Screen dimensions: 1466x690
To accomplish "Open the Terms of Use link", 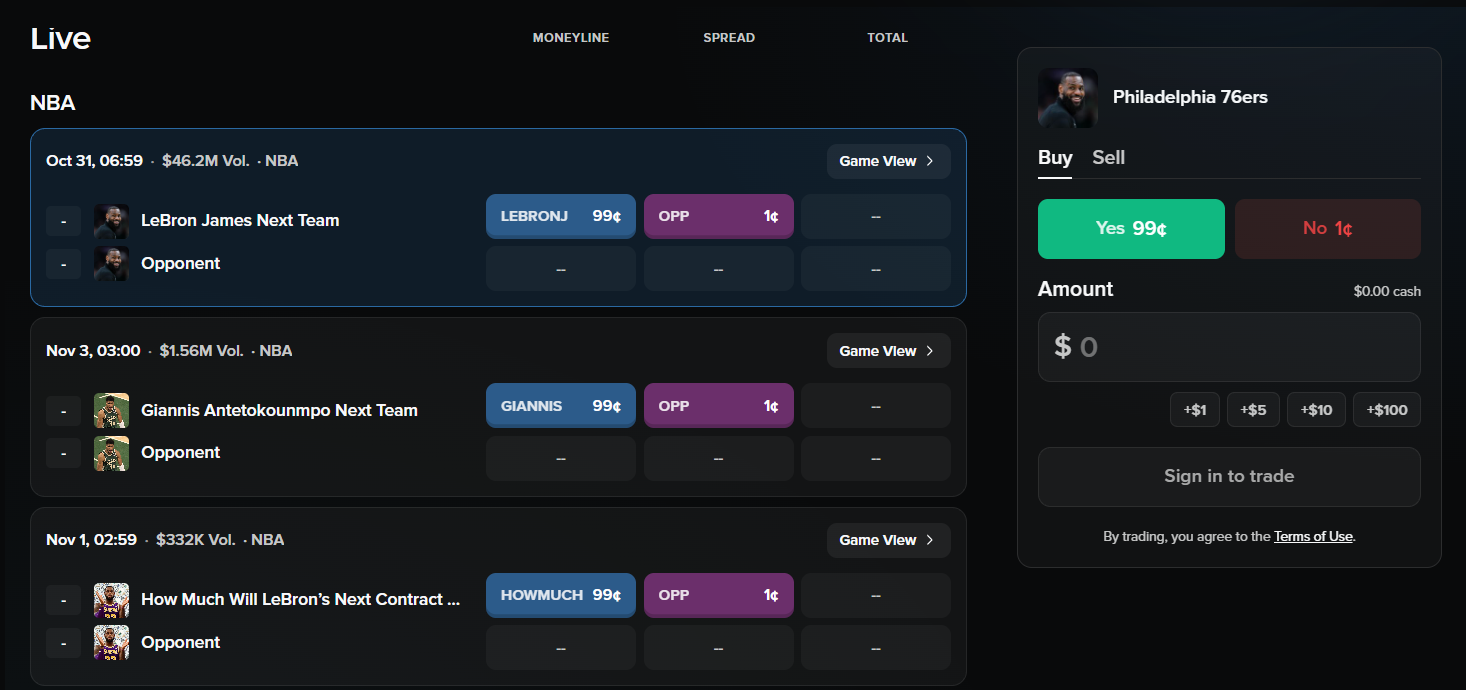I will pyautogui.click(x=1313, y=537).
